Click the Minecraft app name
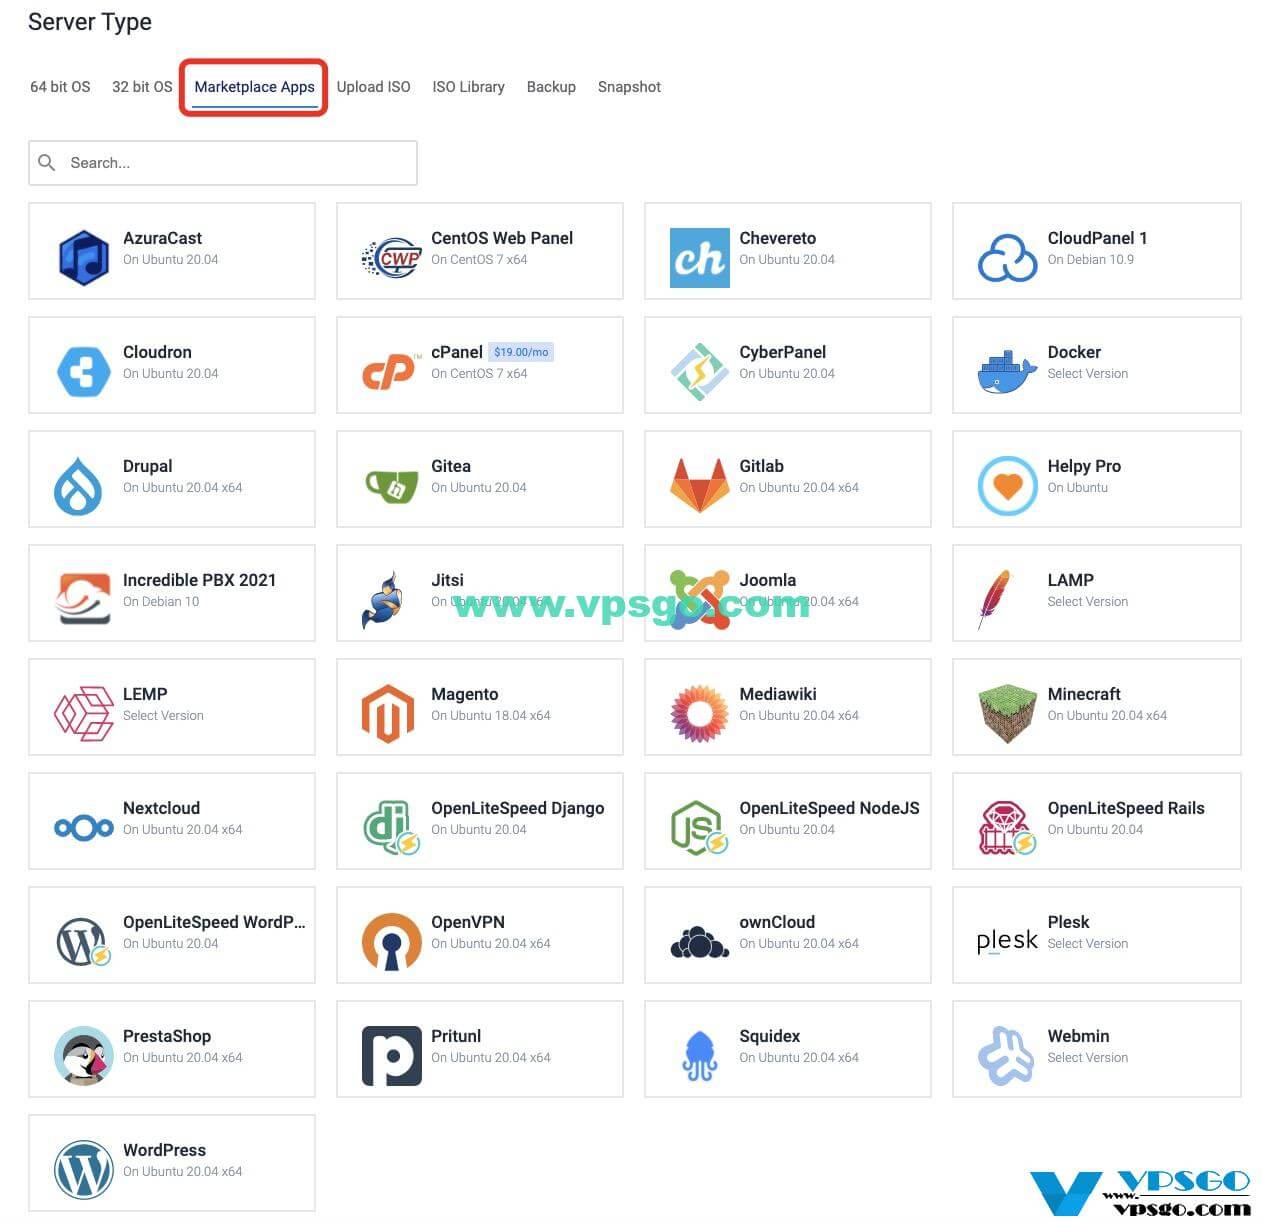The width and height of the screenshot is (1262, 1222). [1084, 694]
